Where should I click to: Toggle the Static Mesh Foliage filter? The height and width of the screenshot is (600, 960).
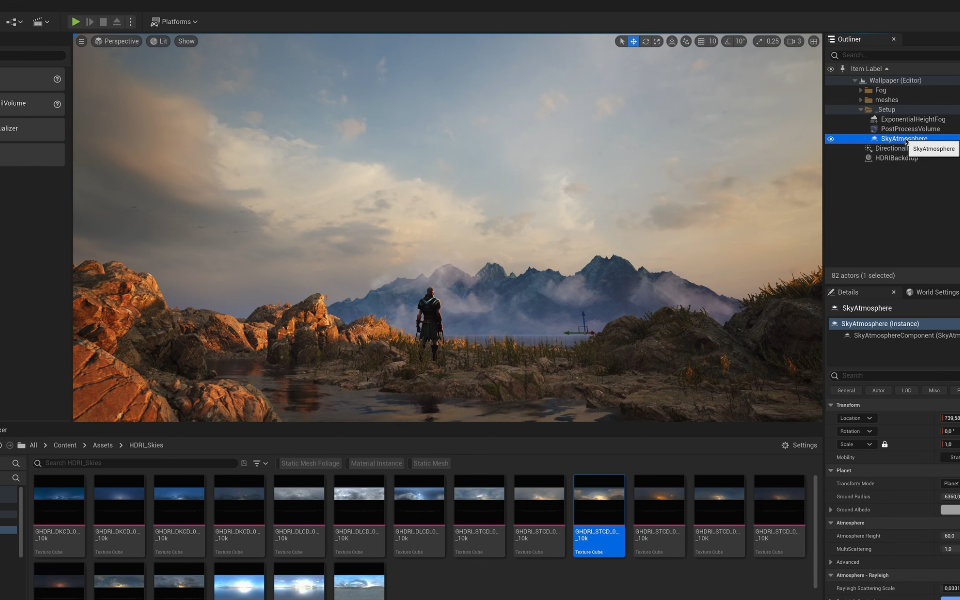point(310,463)
